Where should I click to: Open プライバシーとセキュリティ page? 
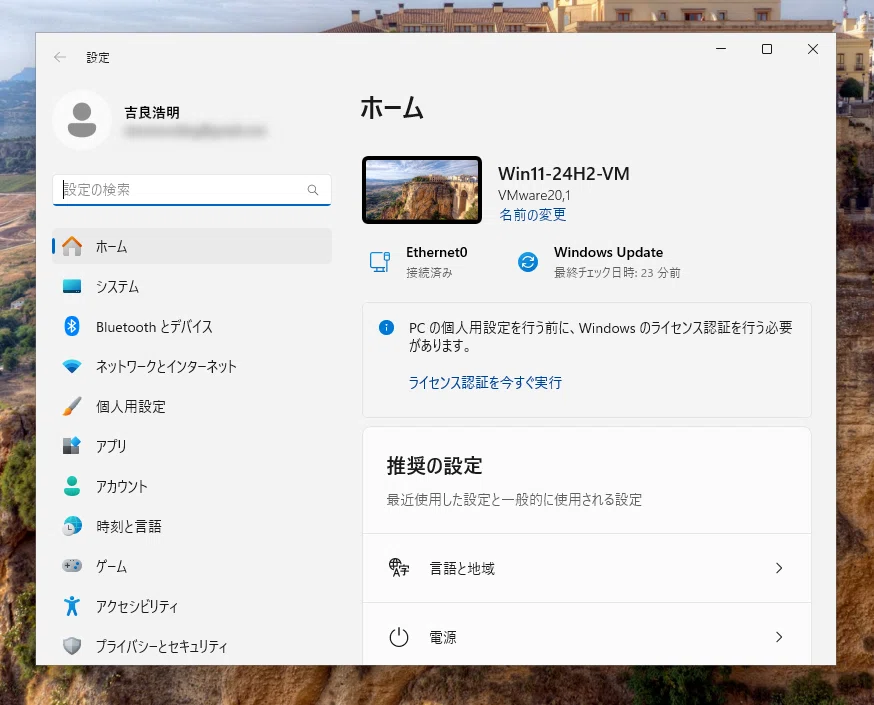coord(192,646)
